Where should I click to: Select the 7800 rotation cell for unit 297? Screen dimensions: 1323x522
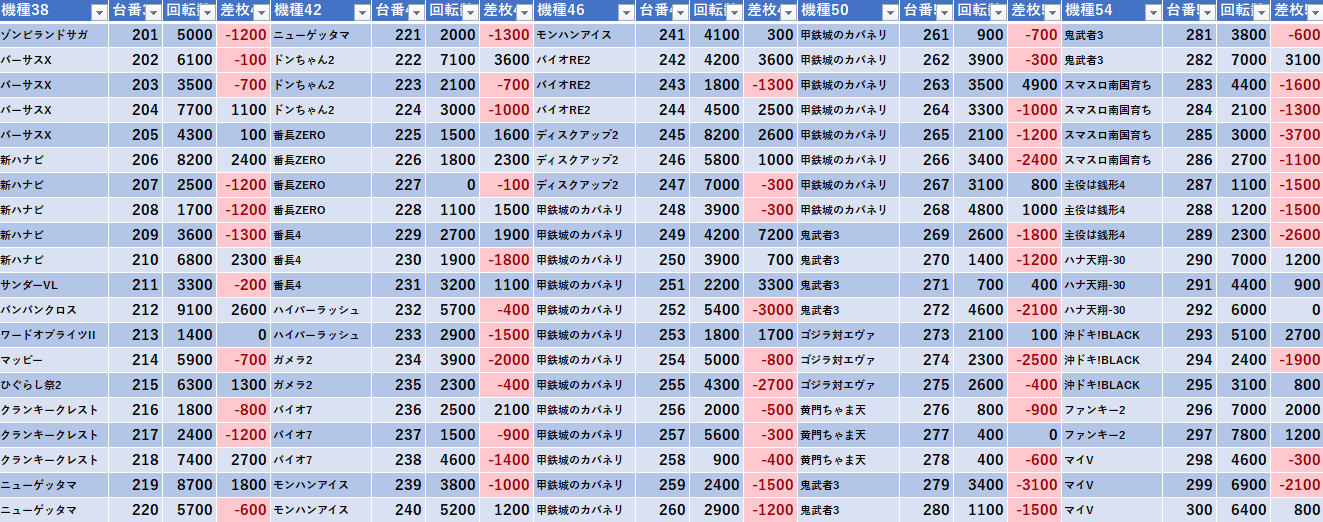click(x=1245, y=435)
